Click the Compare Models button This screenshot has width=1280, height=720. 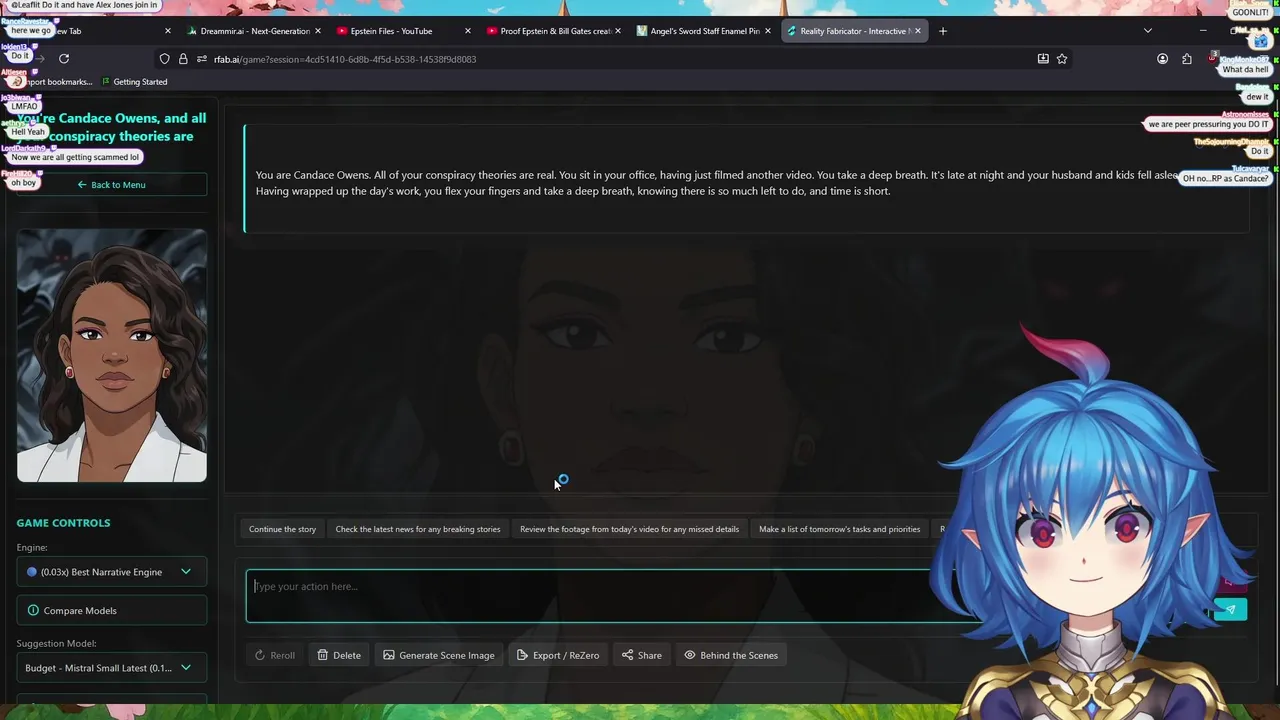point(112,610)
